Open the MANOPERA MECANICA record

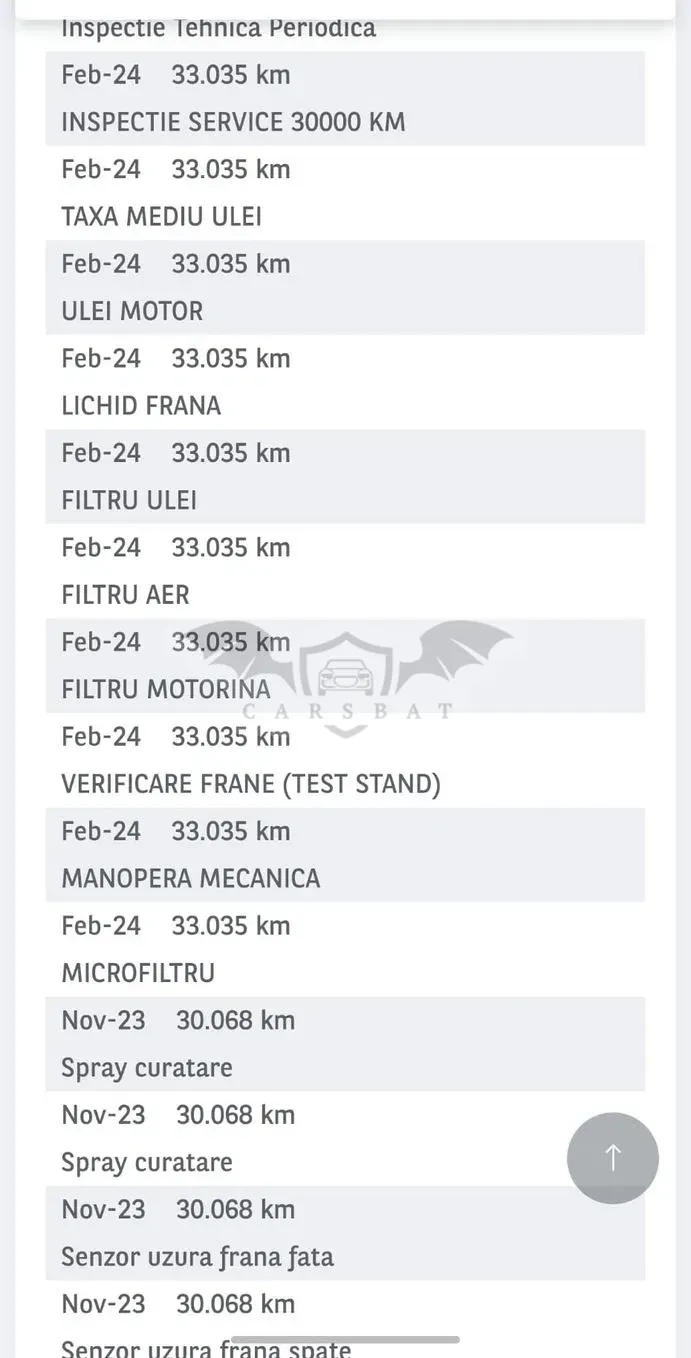pos(345,854)
